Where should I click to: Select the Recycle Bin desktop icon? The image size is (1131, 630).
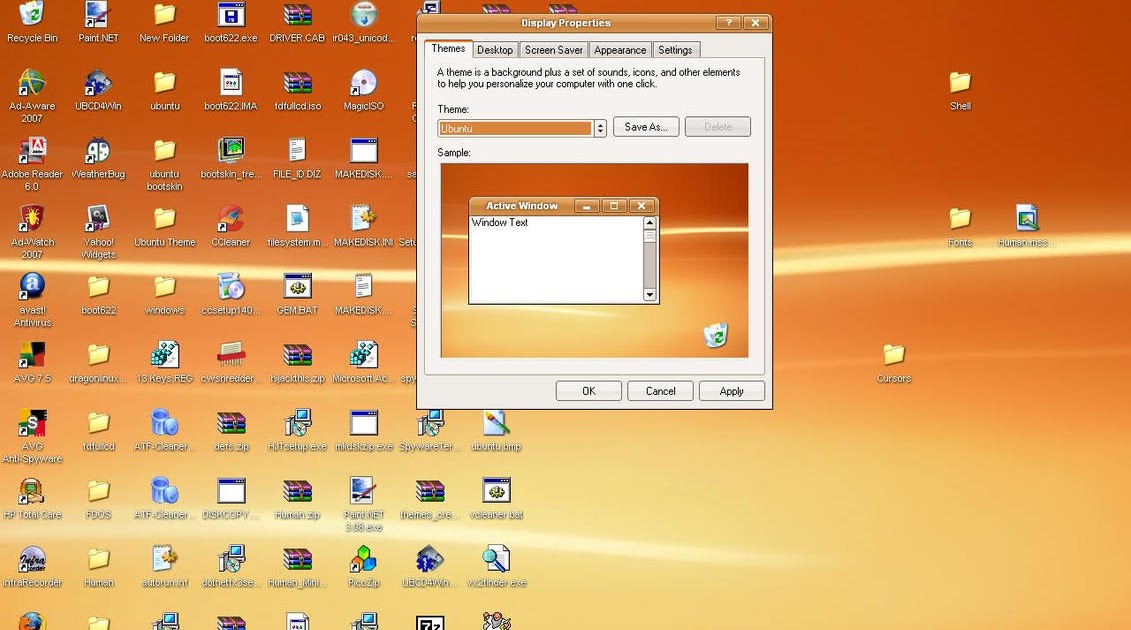click(x=32, y=14)
